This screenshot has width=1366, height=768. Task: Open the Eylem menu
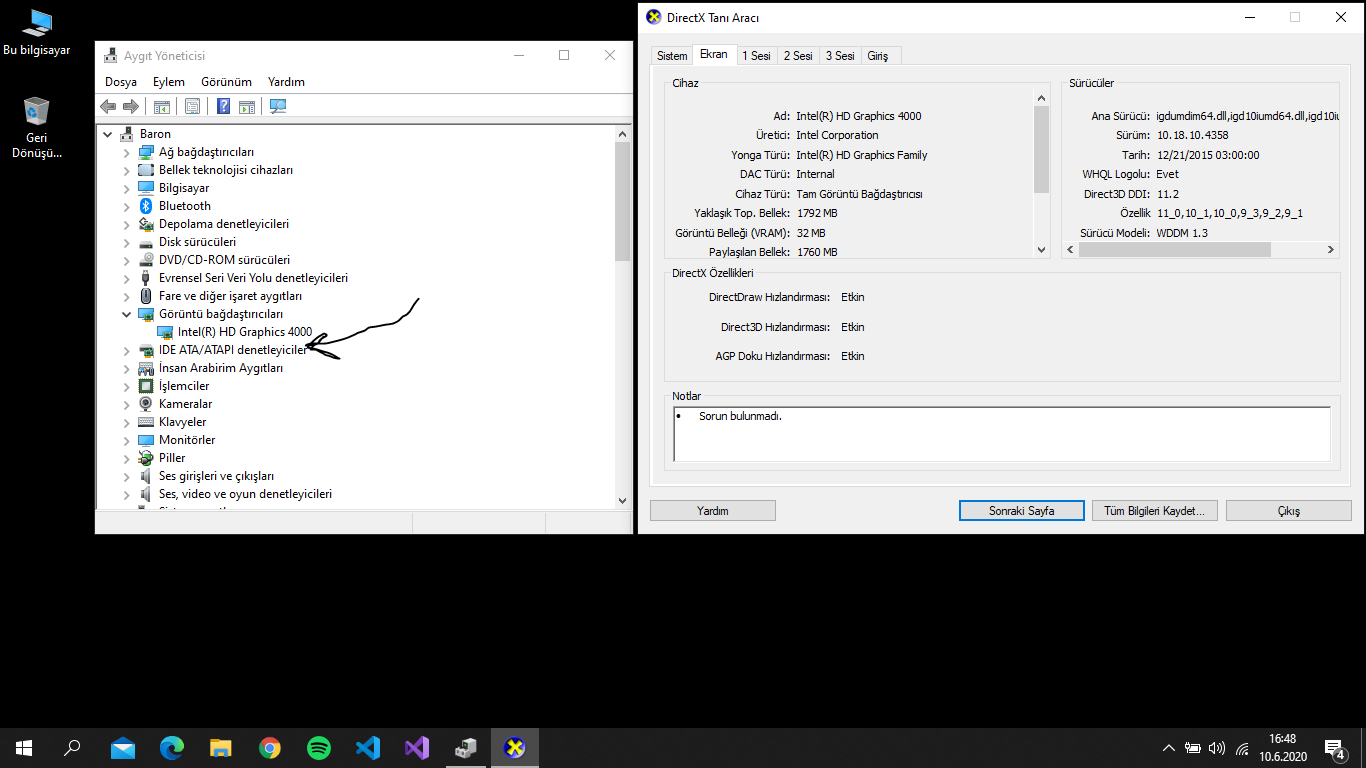[x=169, y=82]
